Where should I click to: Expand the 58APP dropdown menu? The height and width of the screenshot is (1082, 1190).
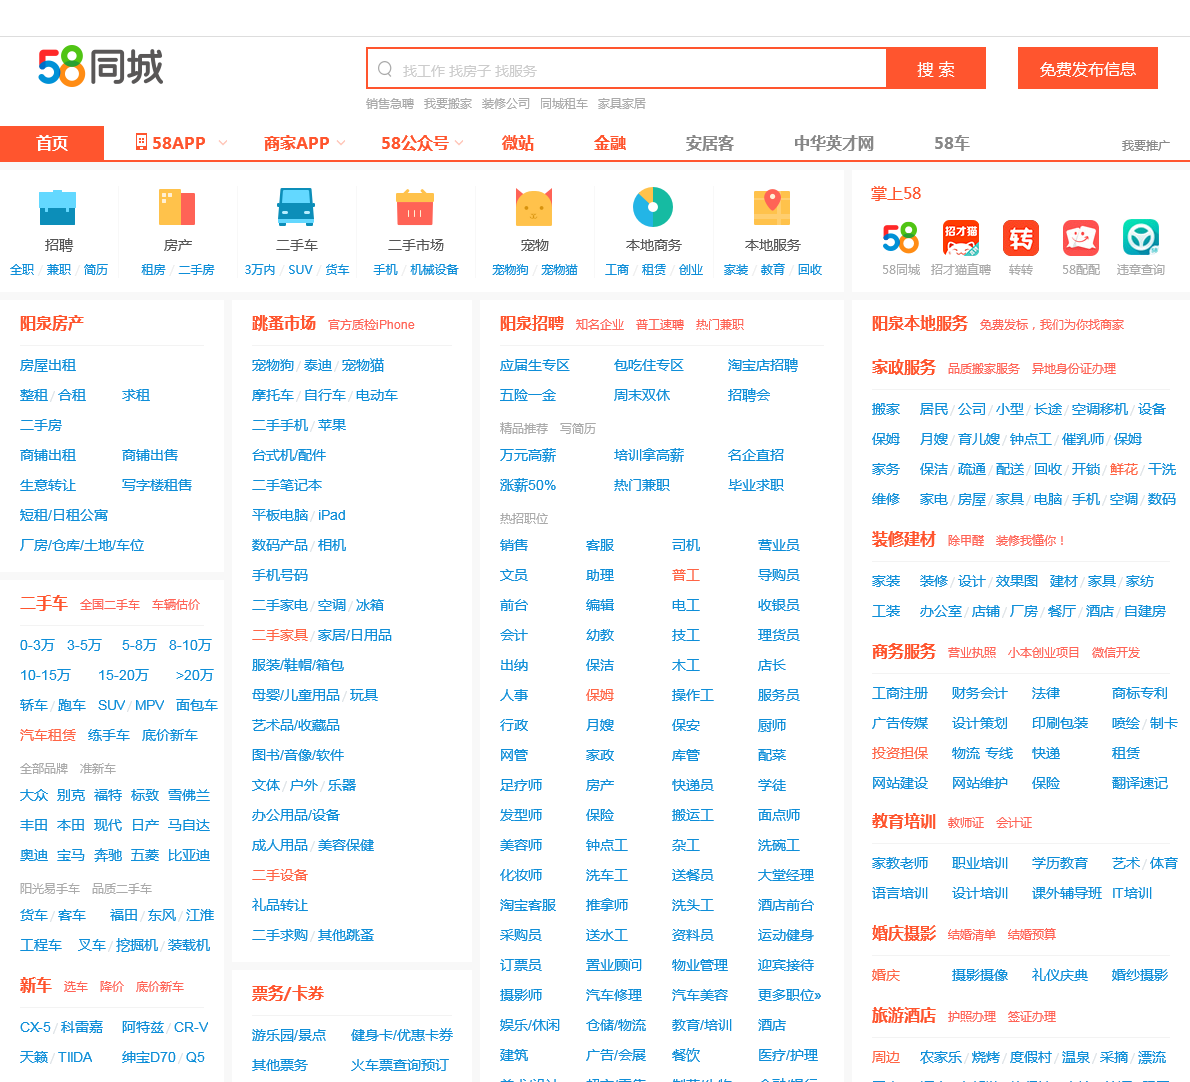tap(180, 143)
